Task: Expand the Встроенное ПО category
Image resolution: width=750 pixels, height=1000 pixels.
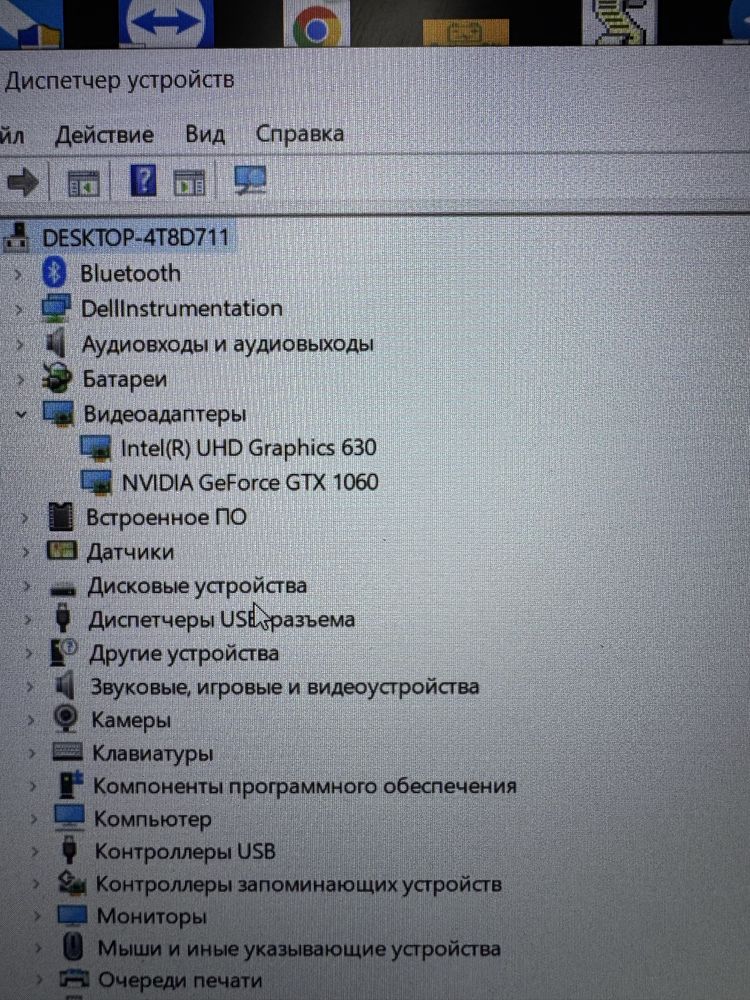Action: pos(24,517)
